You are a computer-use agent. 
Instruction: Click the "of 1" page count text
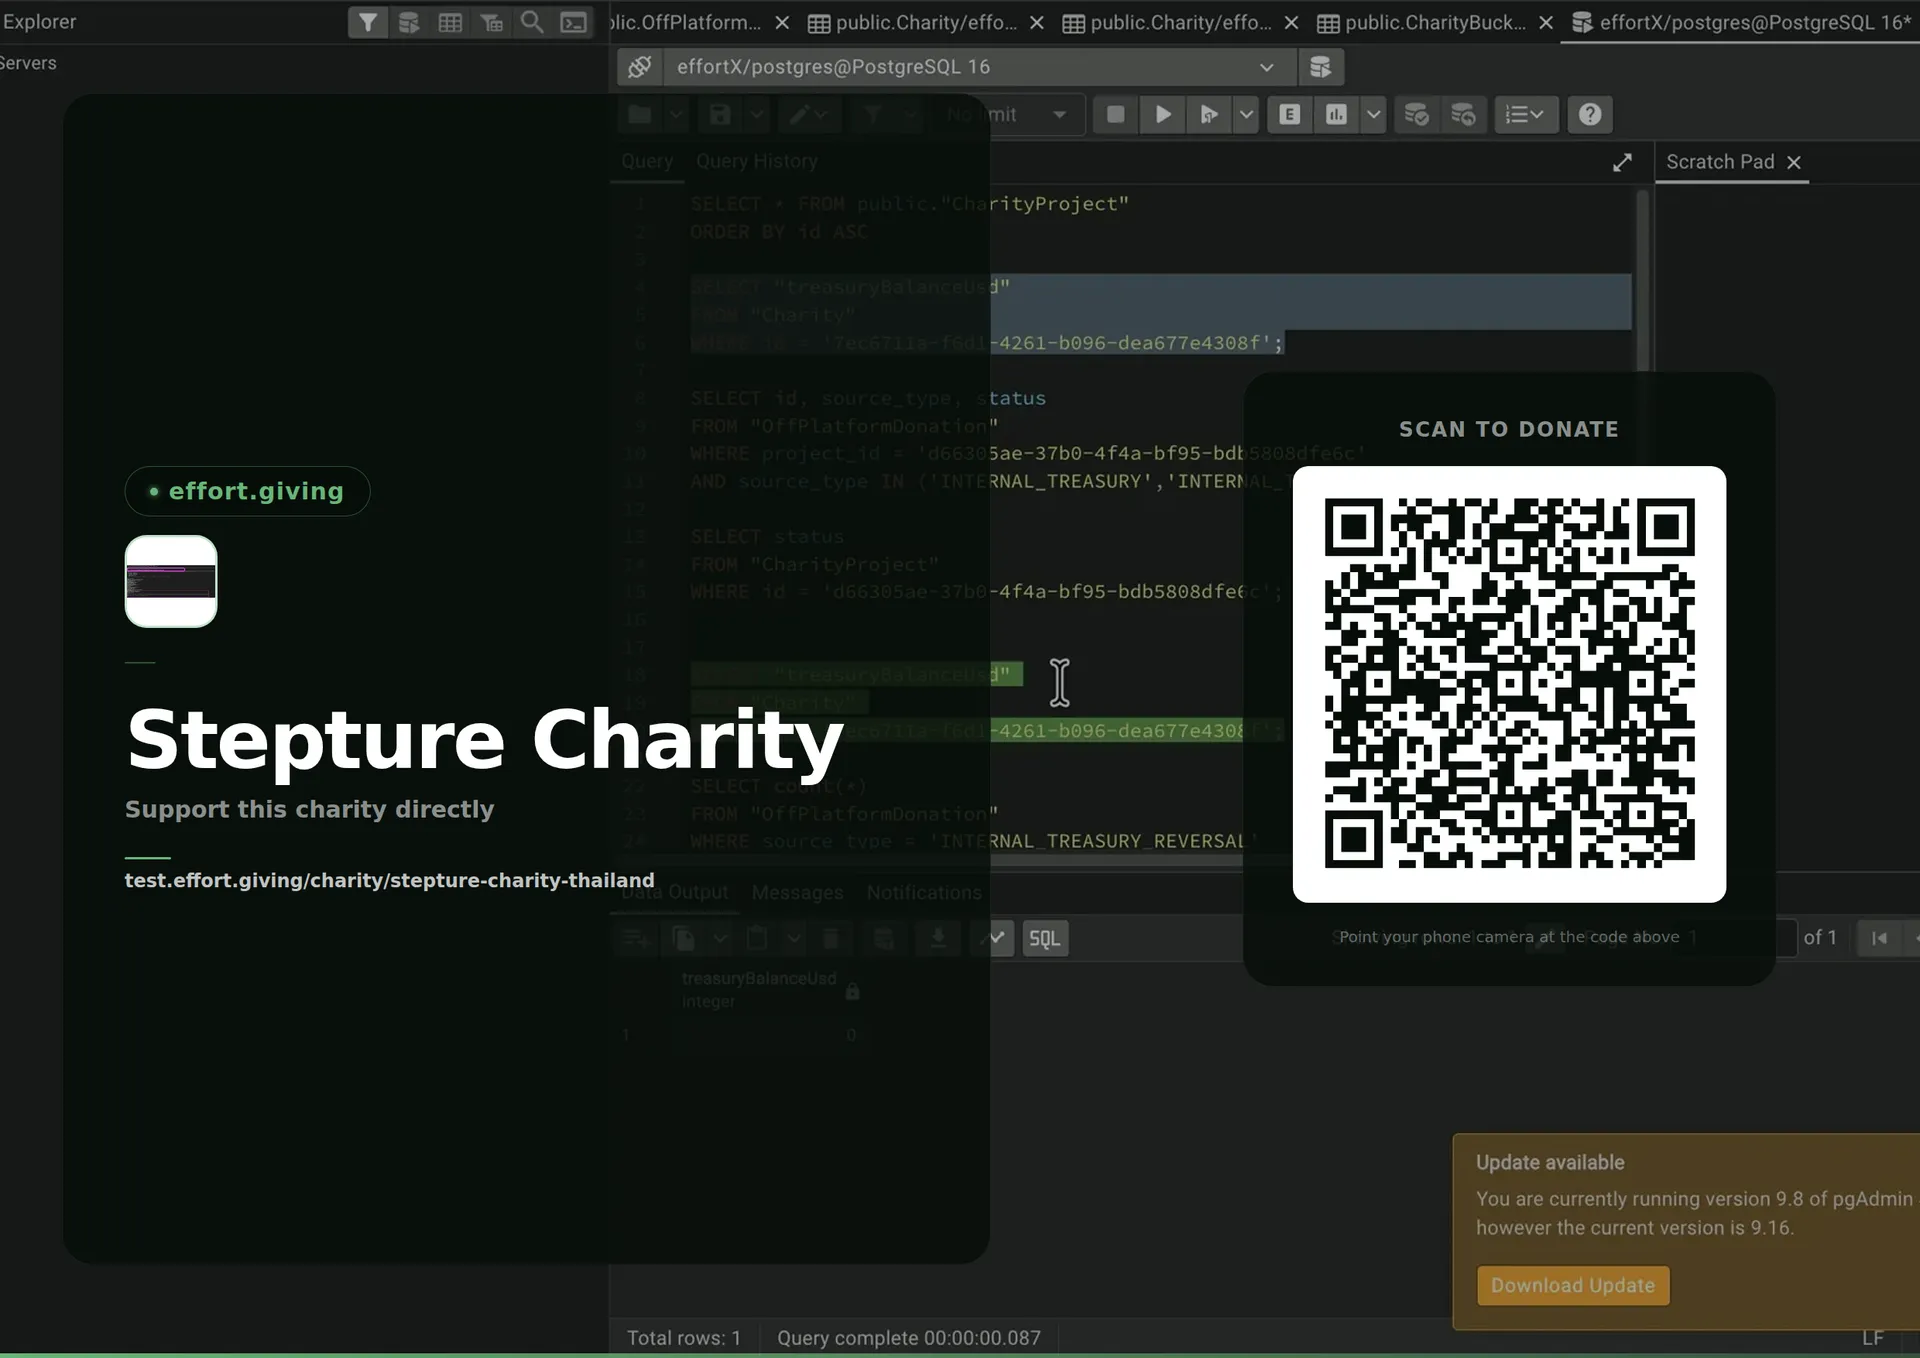click(x=1820, y=937)
